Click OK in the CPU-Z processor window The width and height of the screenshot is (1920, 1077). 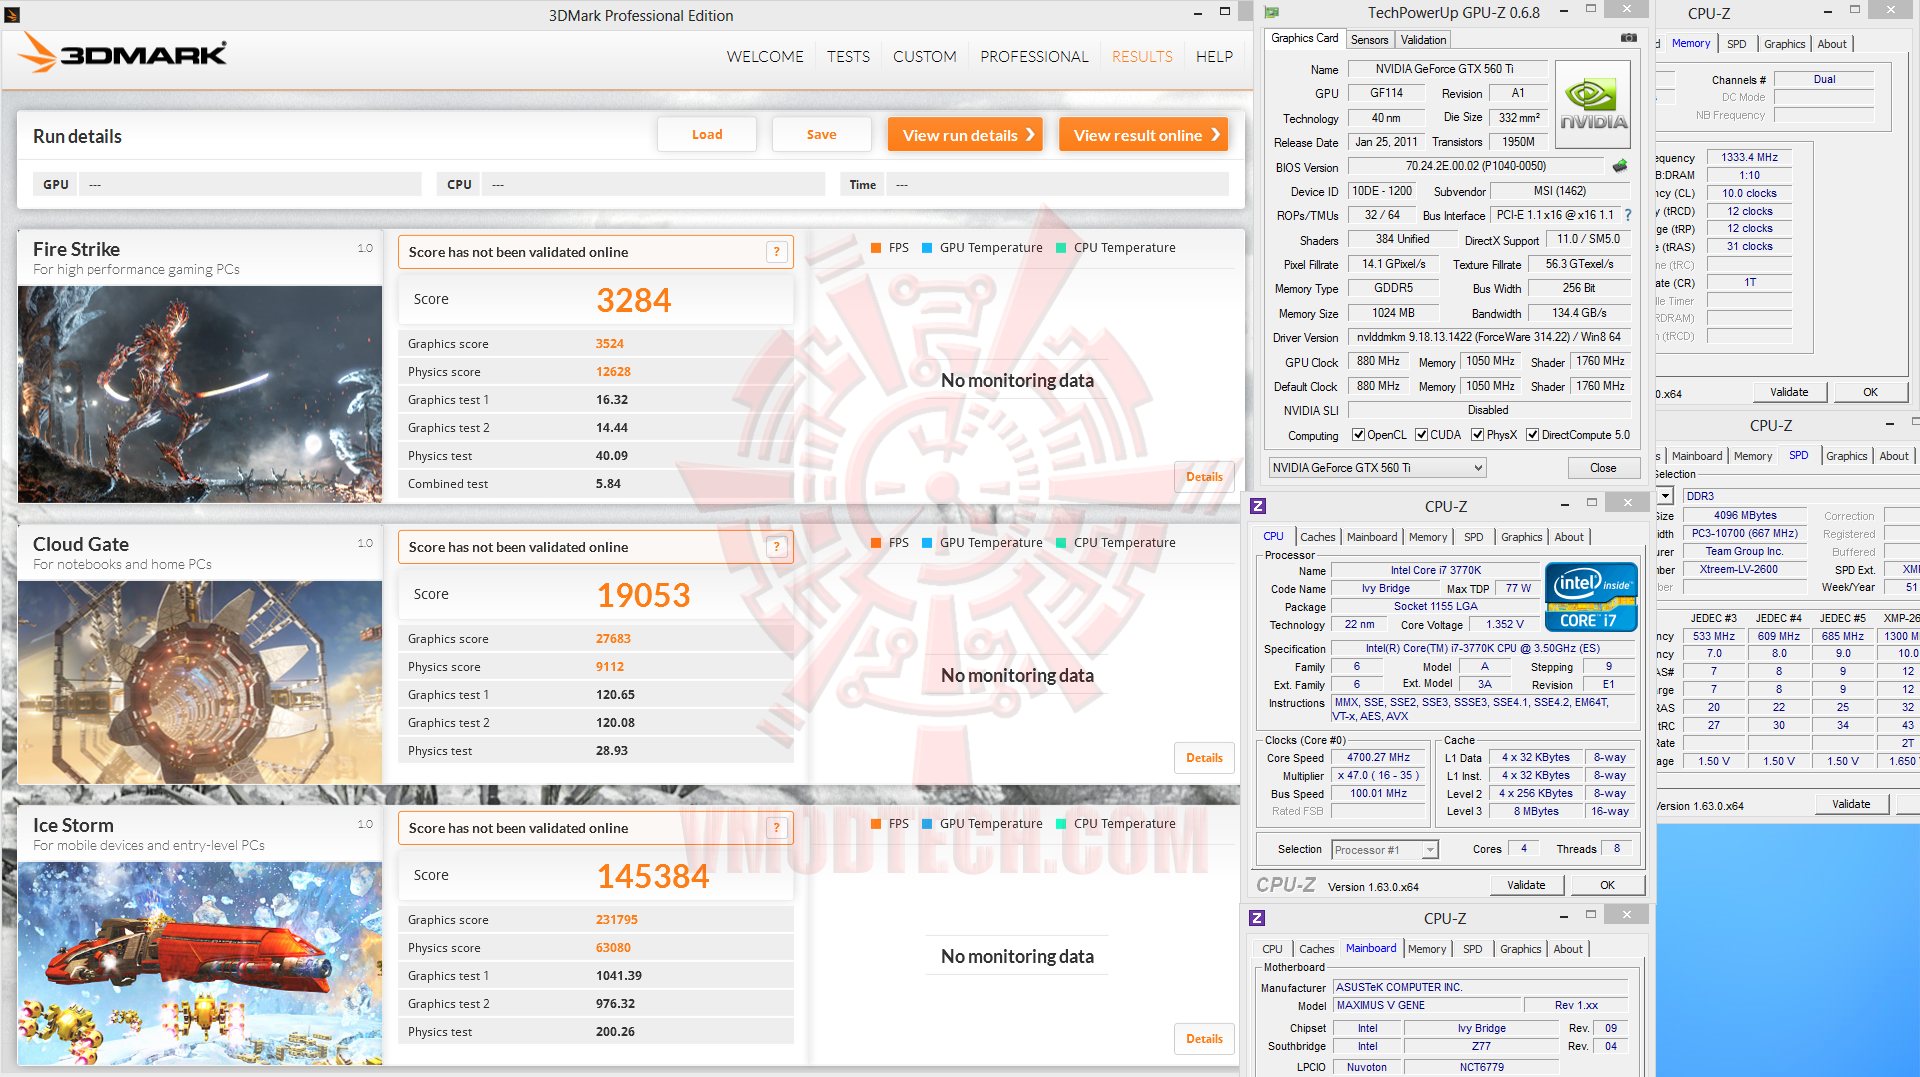click(1607, 885)
